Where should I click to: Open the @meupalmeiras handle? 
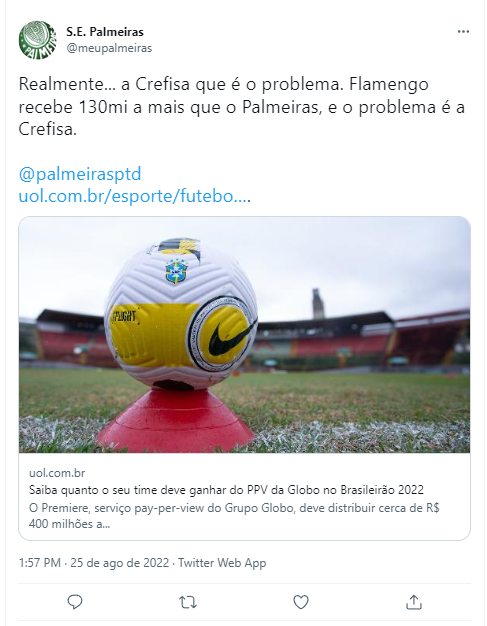coord(109,48)
